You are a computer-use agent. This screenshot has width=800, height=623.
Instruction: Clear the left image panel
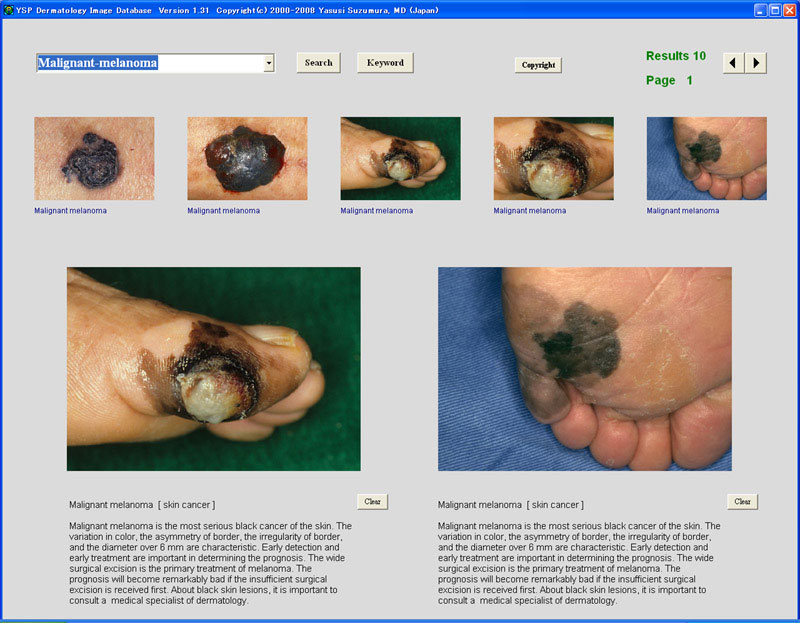372,502
